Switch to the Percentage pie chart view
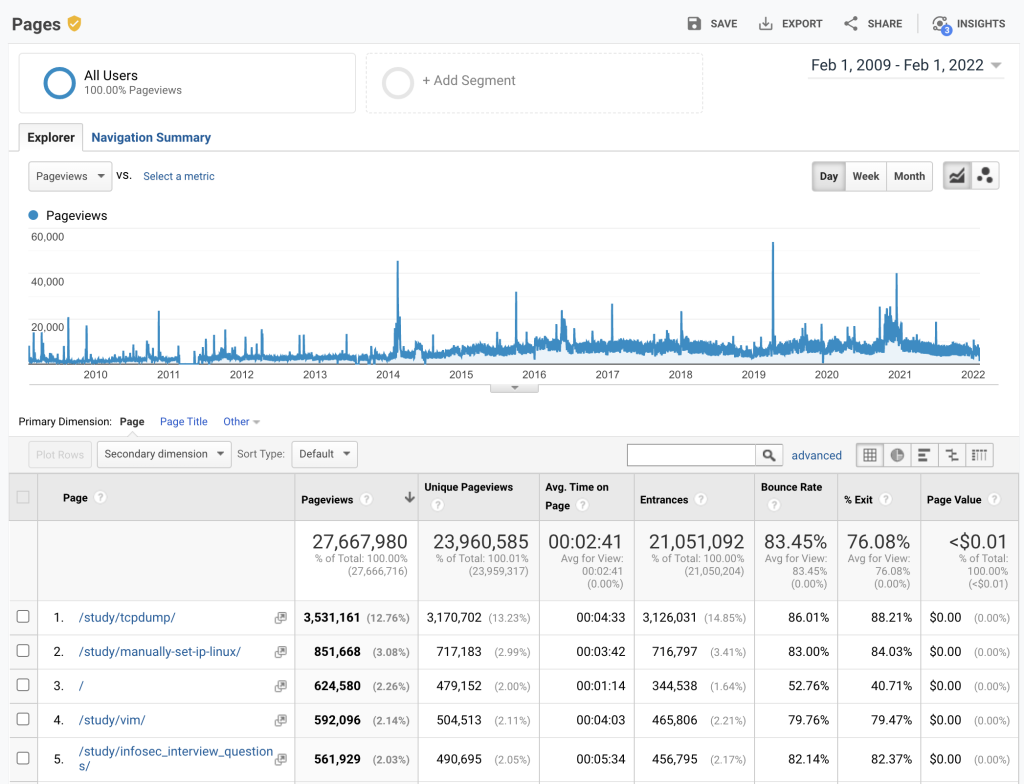The width and height of the screenshot is (1024, 784). (897, 455)
